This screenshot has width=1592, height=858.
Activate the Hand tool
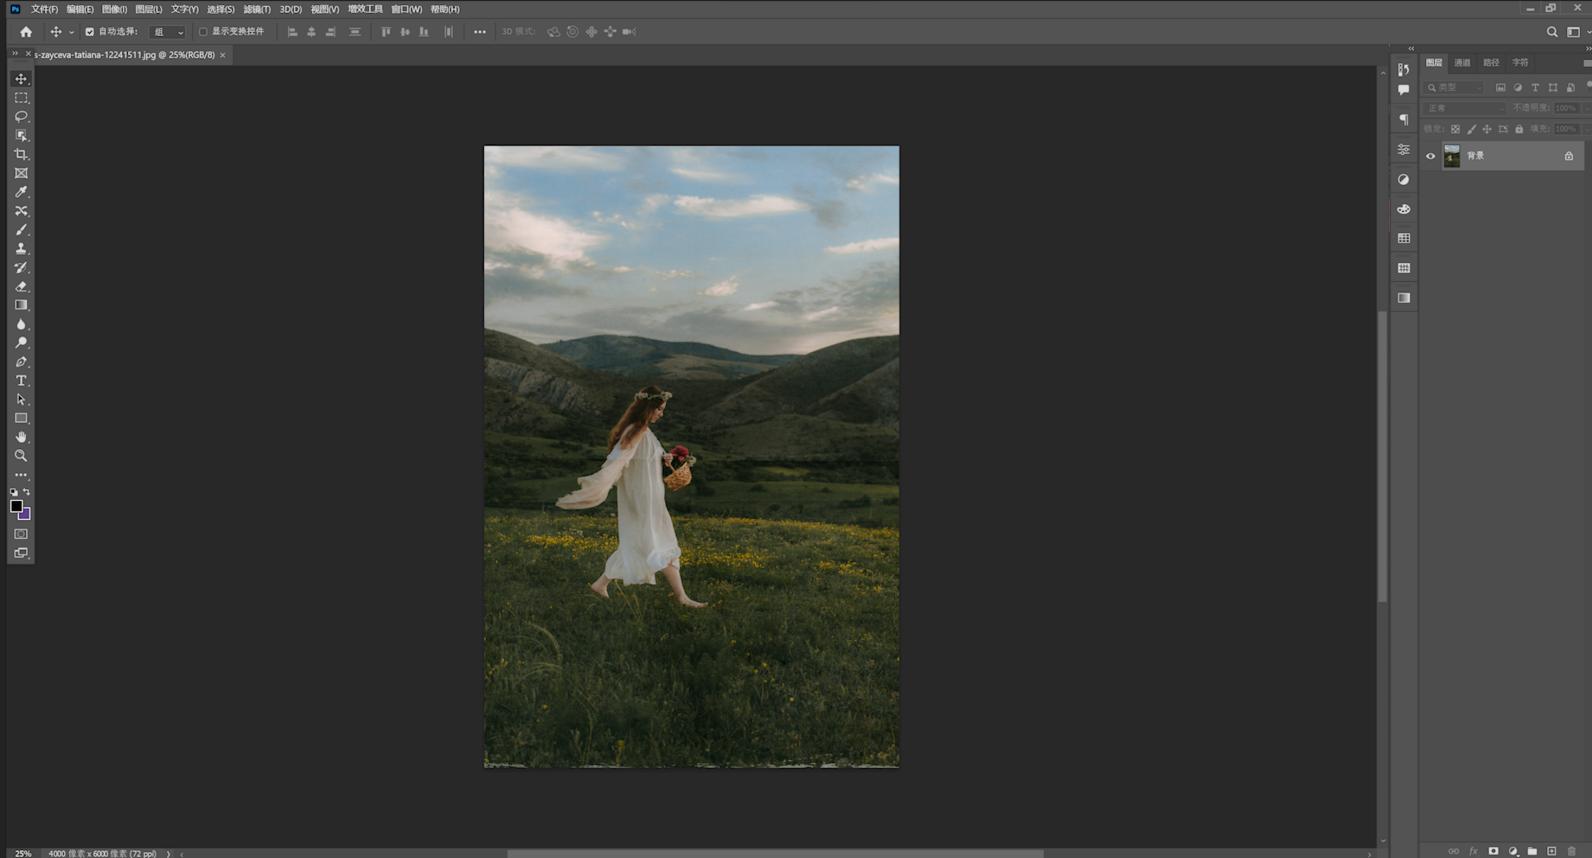coord(21,437)
